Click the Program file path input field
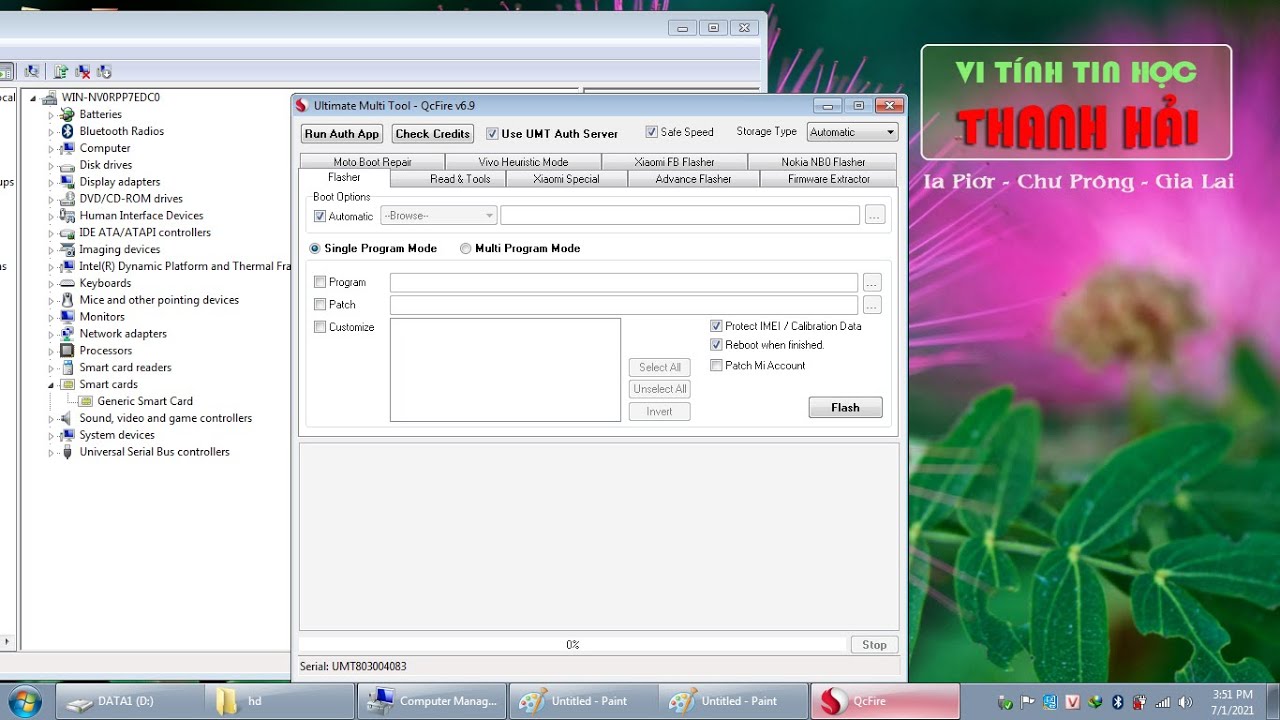1280x720 pixels. 624,282
